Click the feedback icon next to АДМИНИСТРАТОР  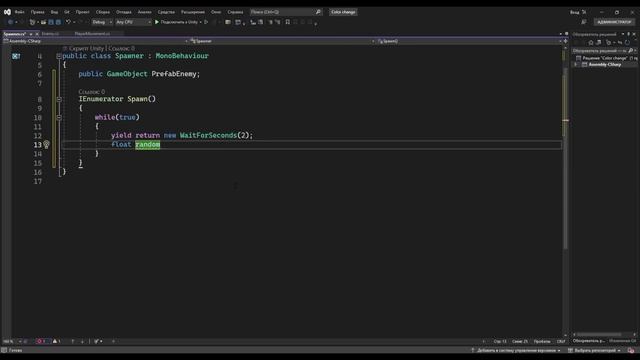pos(584,22)
